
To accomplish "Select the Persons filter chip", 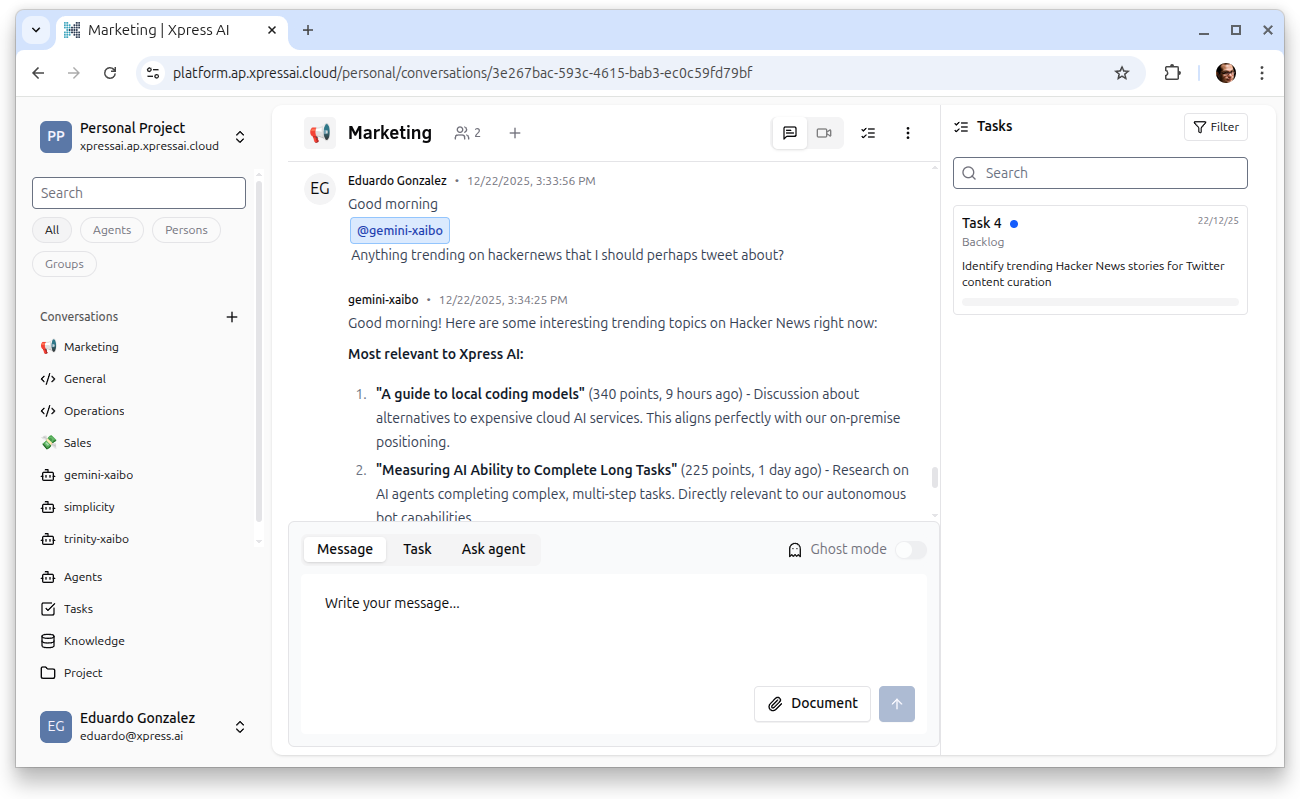I will click(186, 230).
